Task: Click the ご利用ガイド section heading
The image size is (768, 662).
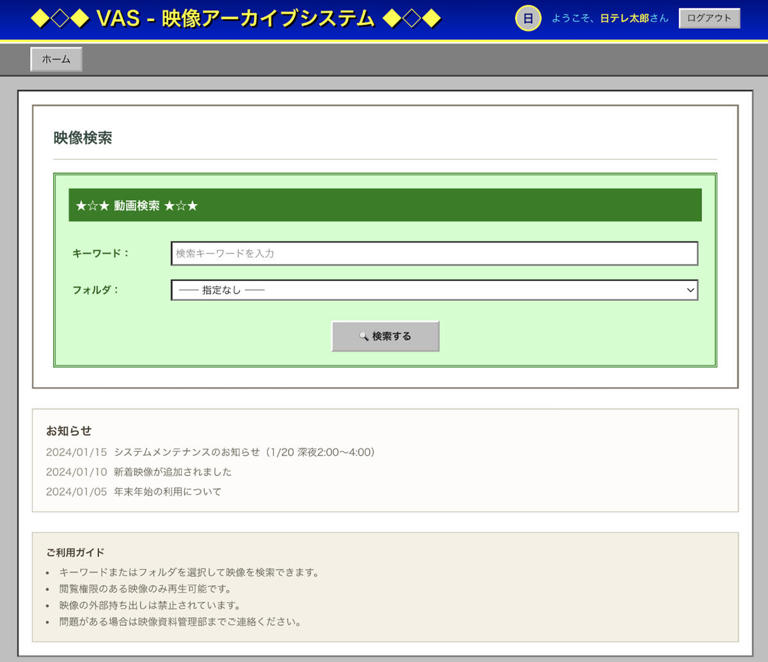Action: point(75,552)
